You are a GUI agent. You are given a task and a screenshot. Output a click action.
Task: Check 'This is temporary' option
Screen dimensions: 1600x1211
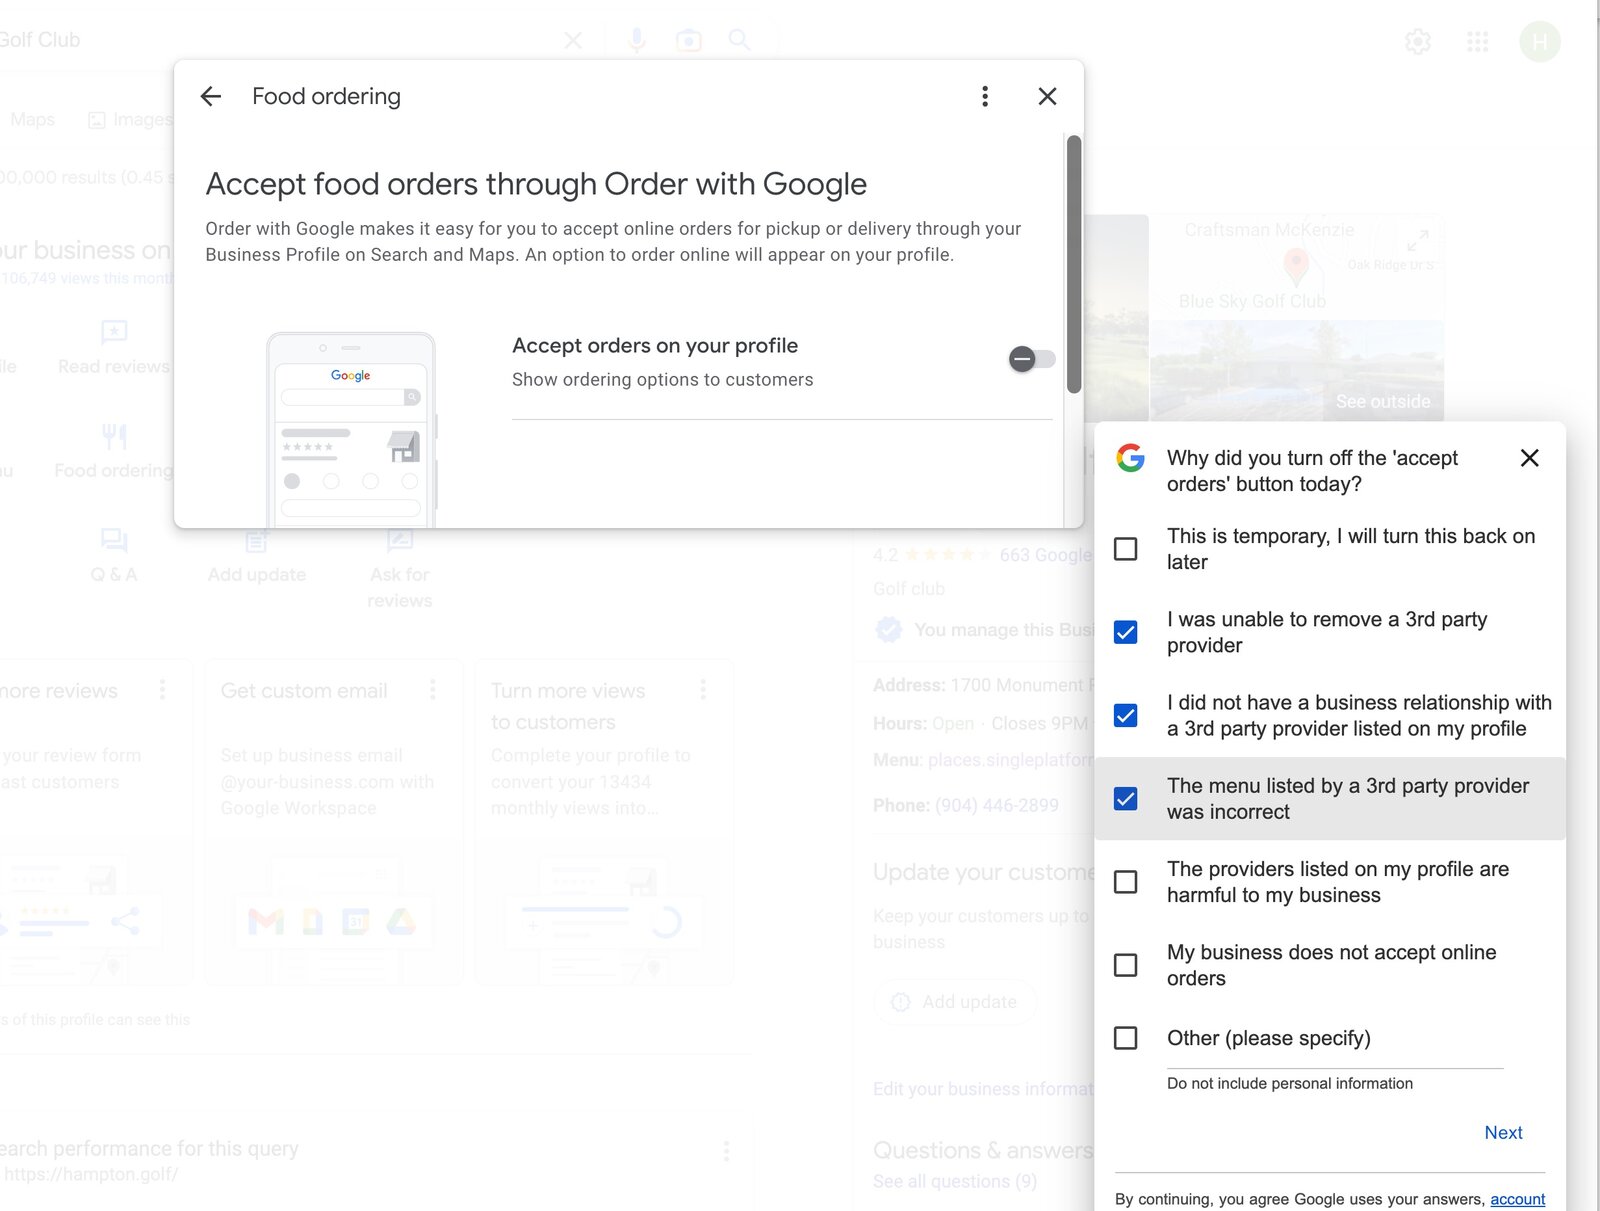pyautogui.click(x=1125, y=549)
